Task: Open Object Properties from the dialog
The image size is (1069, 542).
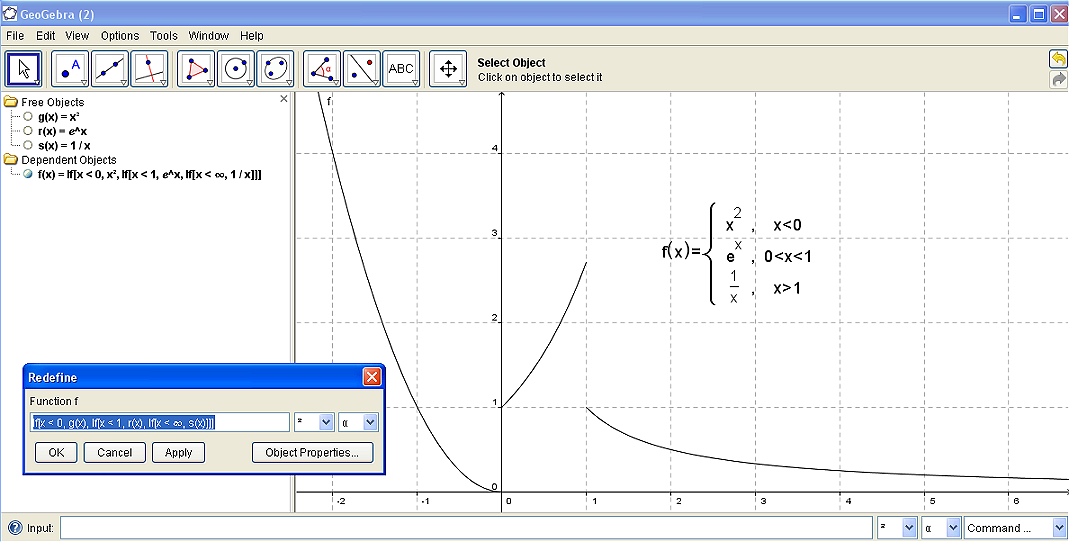Action: [312, 453]
